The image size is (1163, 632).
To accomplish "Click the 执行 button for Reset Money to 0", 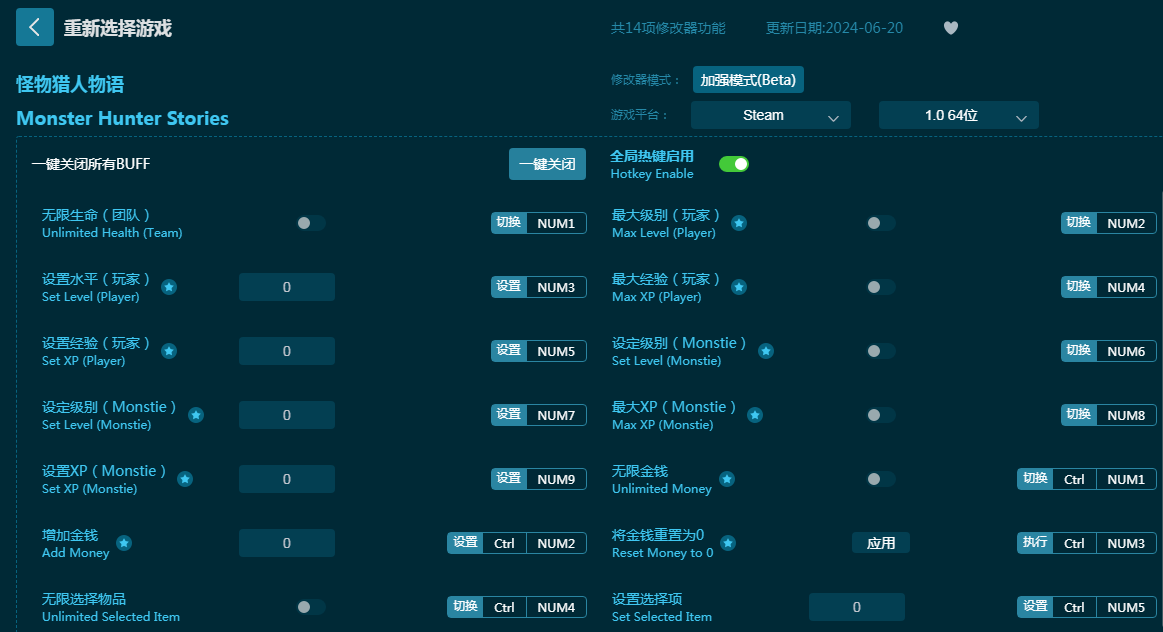I will 1035,542.
